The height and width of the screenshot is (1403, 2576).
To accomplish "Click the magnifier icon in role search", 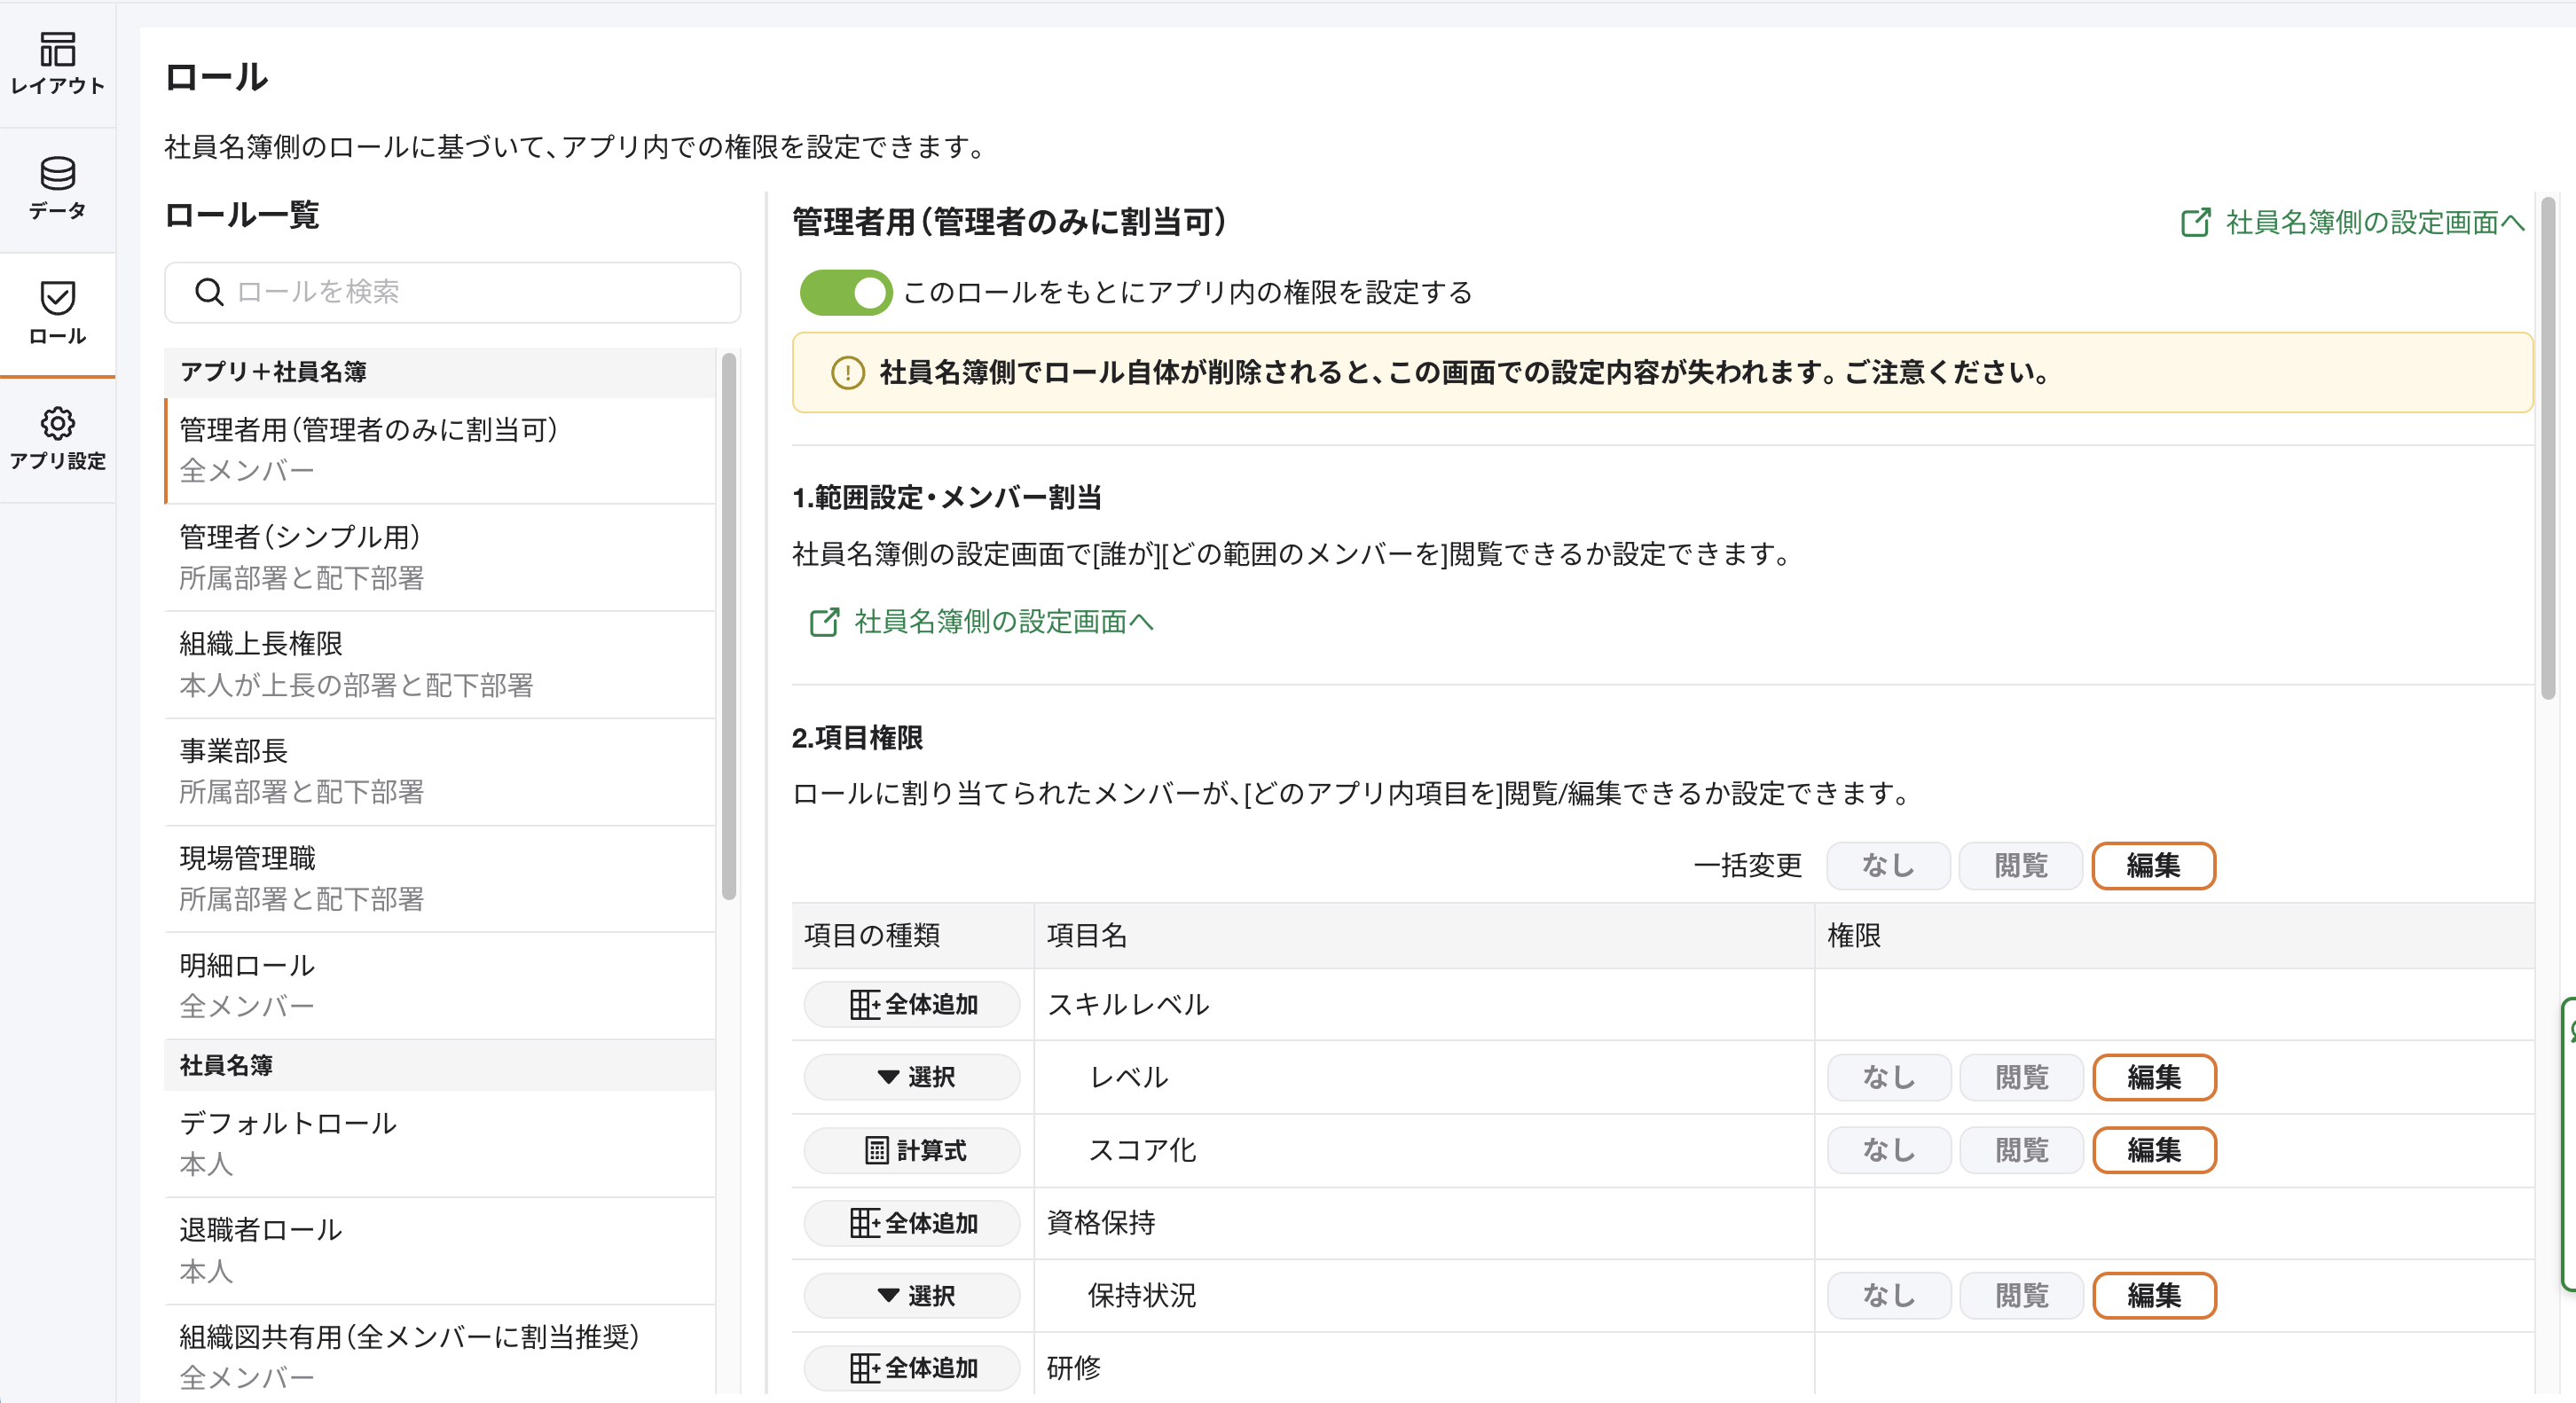I will (x=209, y=292).
